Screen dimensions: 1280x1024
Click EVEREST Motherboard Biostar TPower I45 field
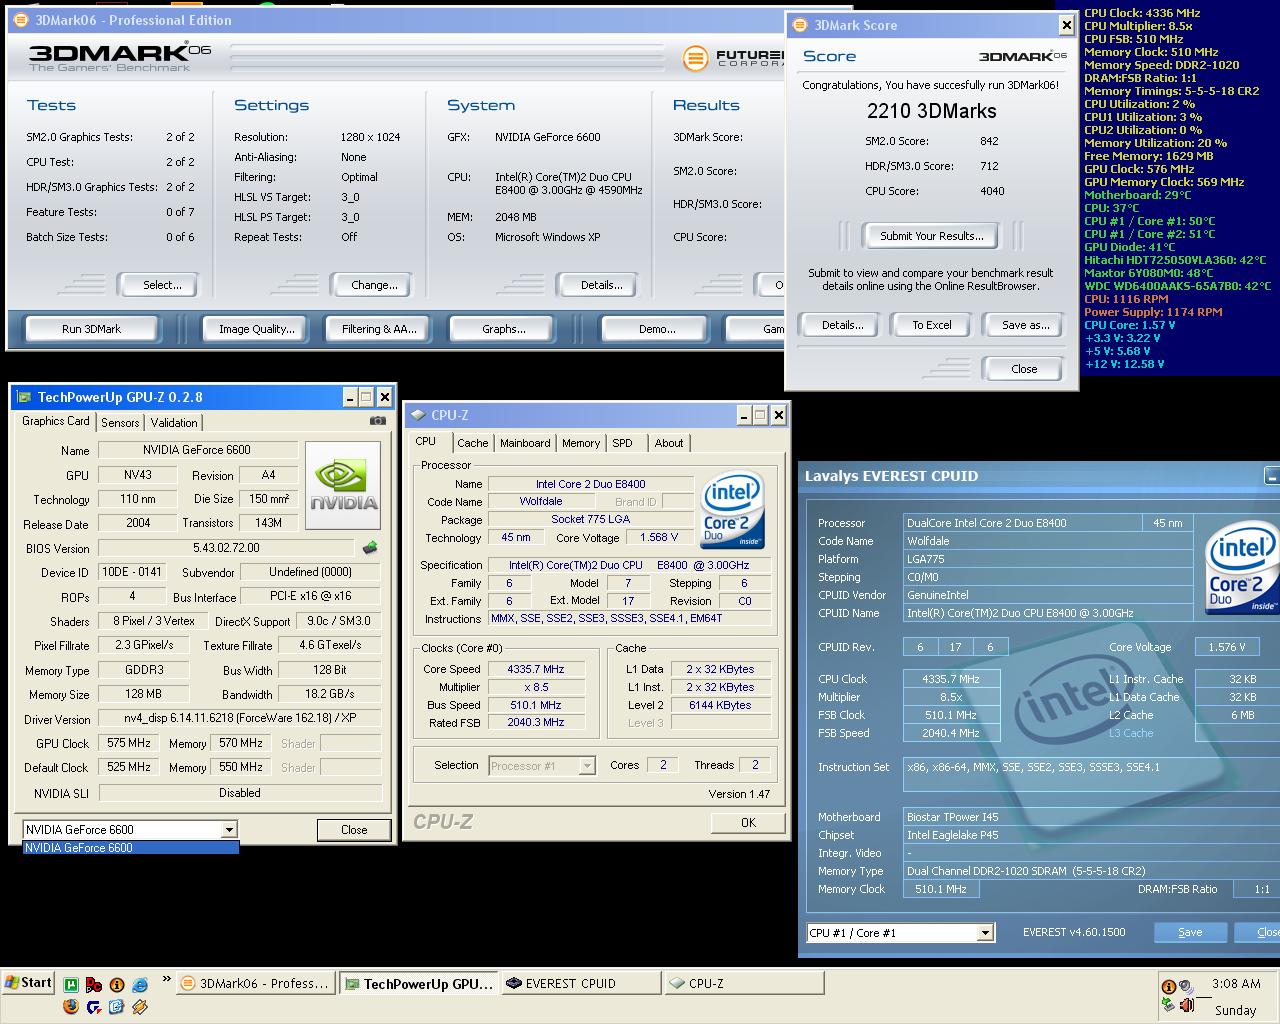pos(1092,817)
